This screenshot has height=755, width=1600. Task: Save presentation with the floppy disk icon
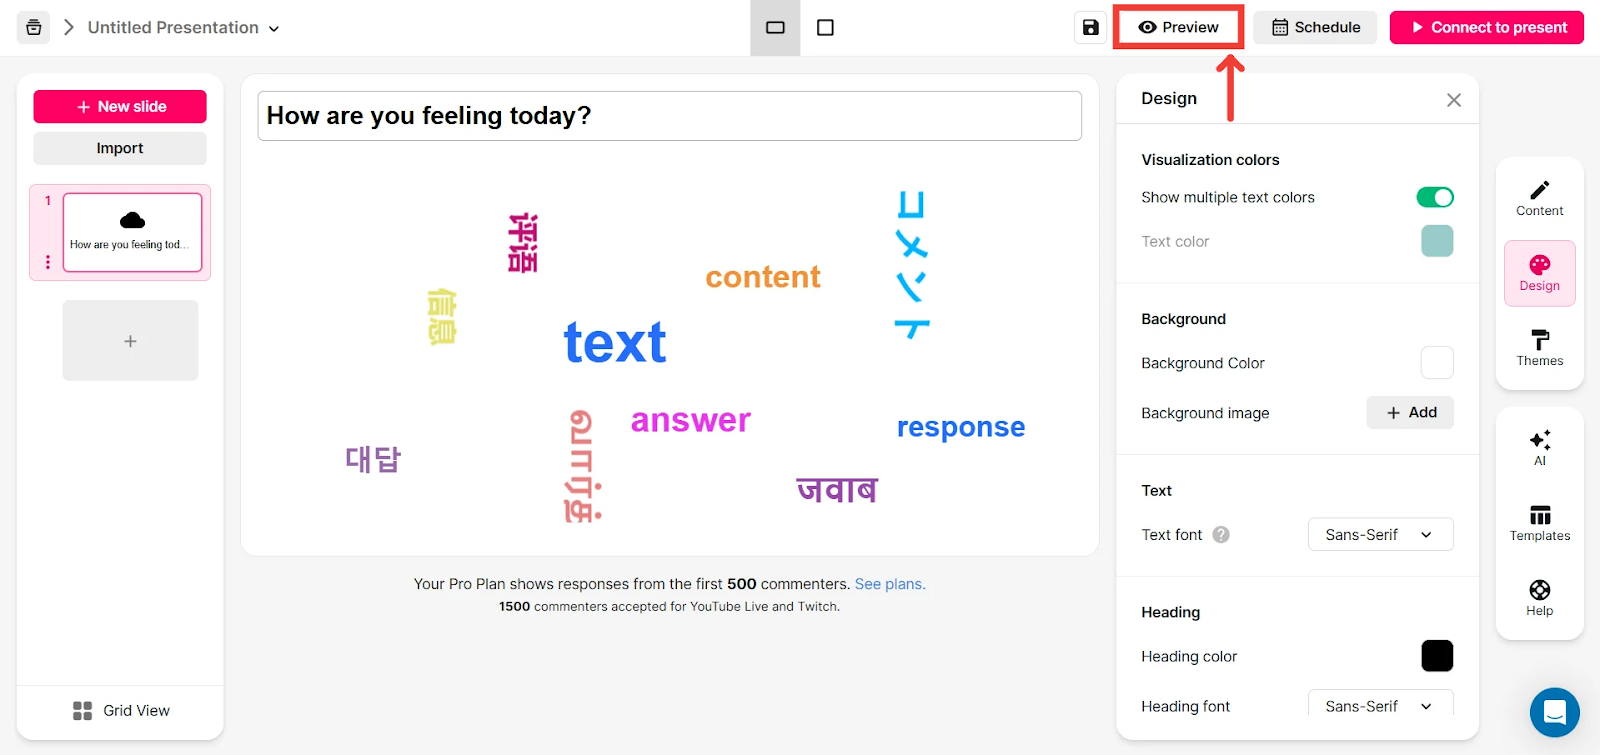pos(1091,27)
